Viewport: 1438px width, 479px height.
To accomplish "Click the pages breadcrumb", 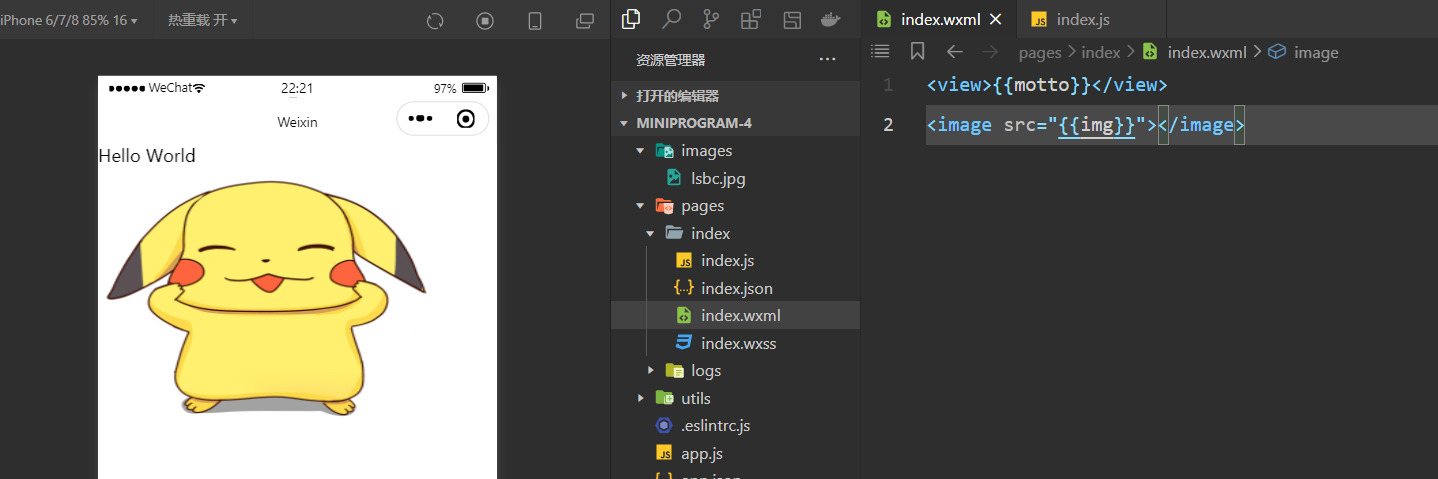I will (1040, 53).
